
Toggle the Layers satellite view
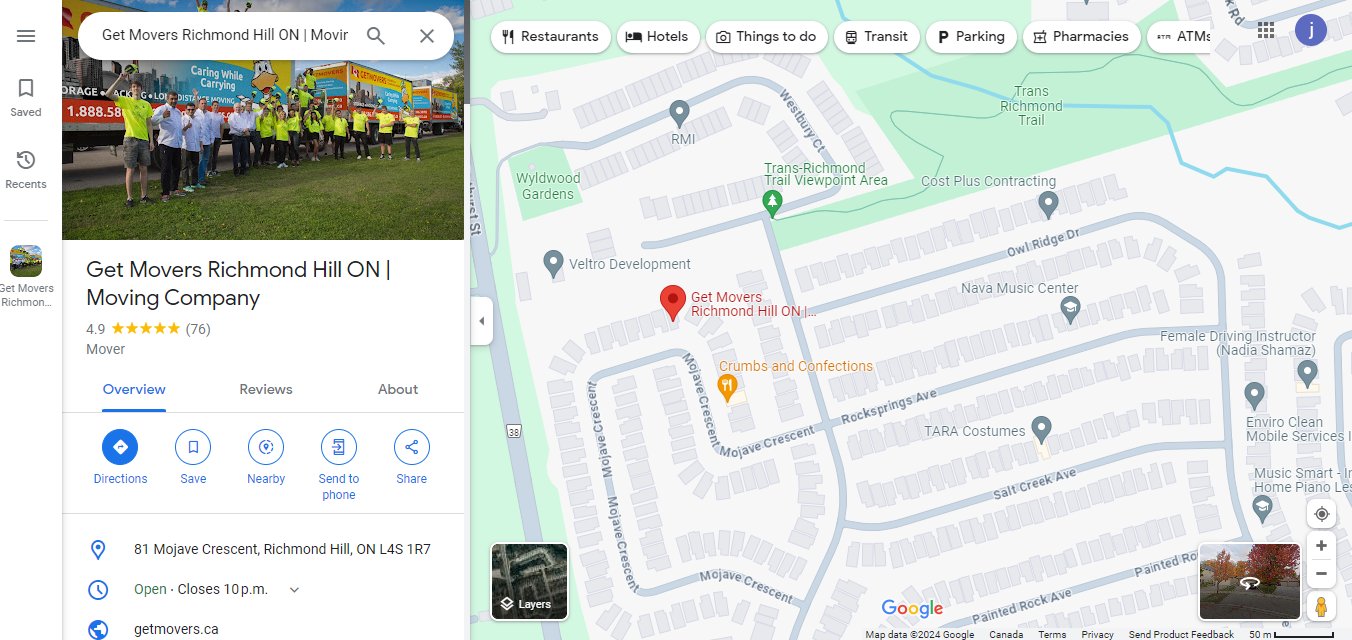coord(529,581)
